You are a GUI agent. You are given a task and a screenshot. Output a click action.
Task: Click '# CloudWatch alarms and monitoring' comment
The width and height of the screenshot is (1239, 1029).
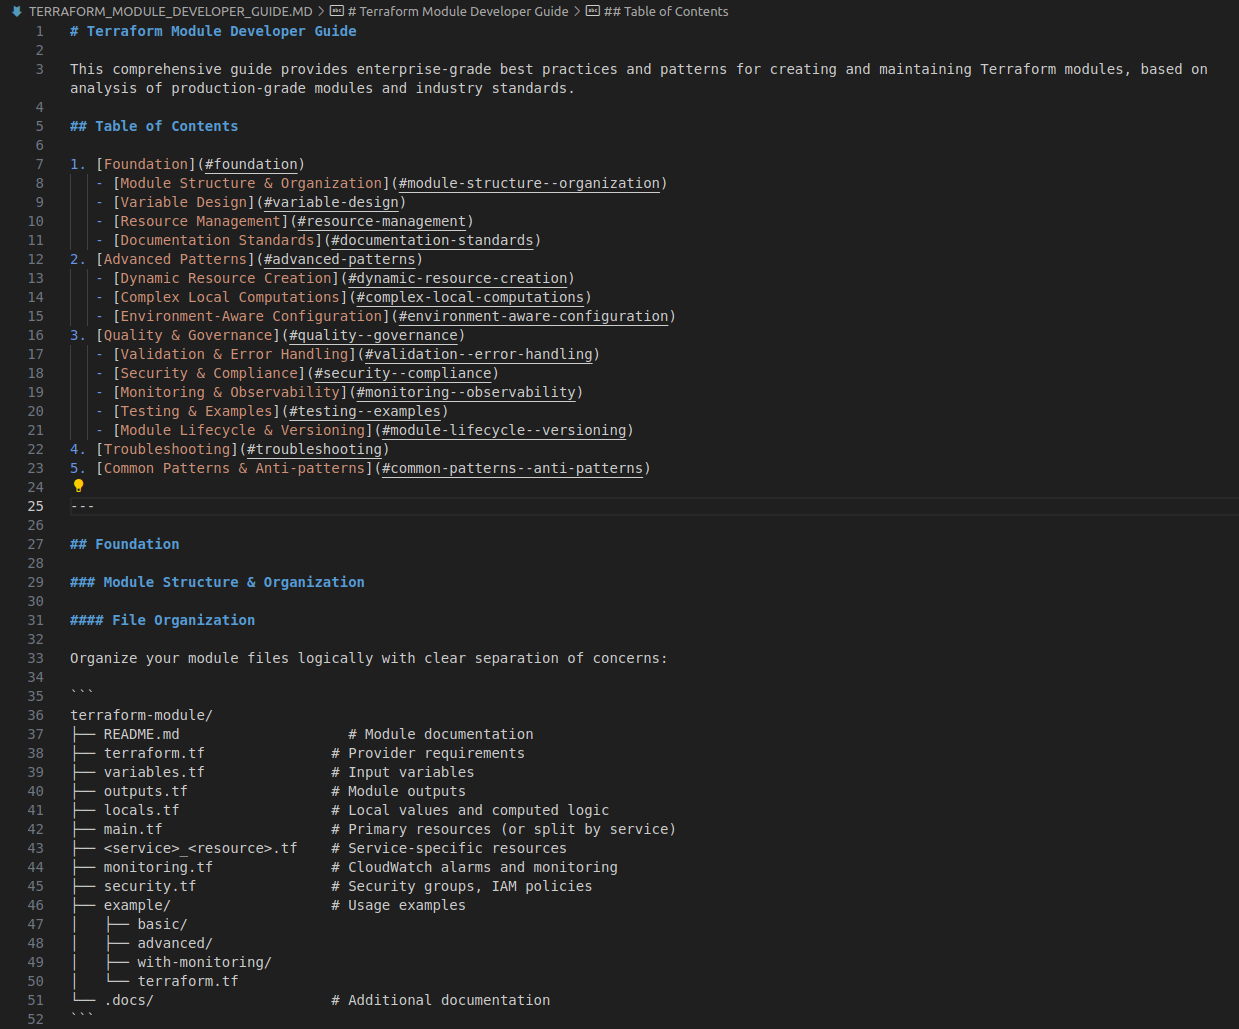[474, 867]
